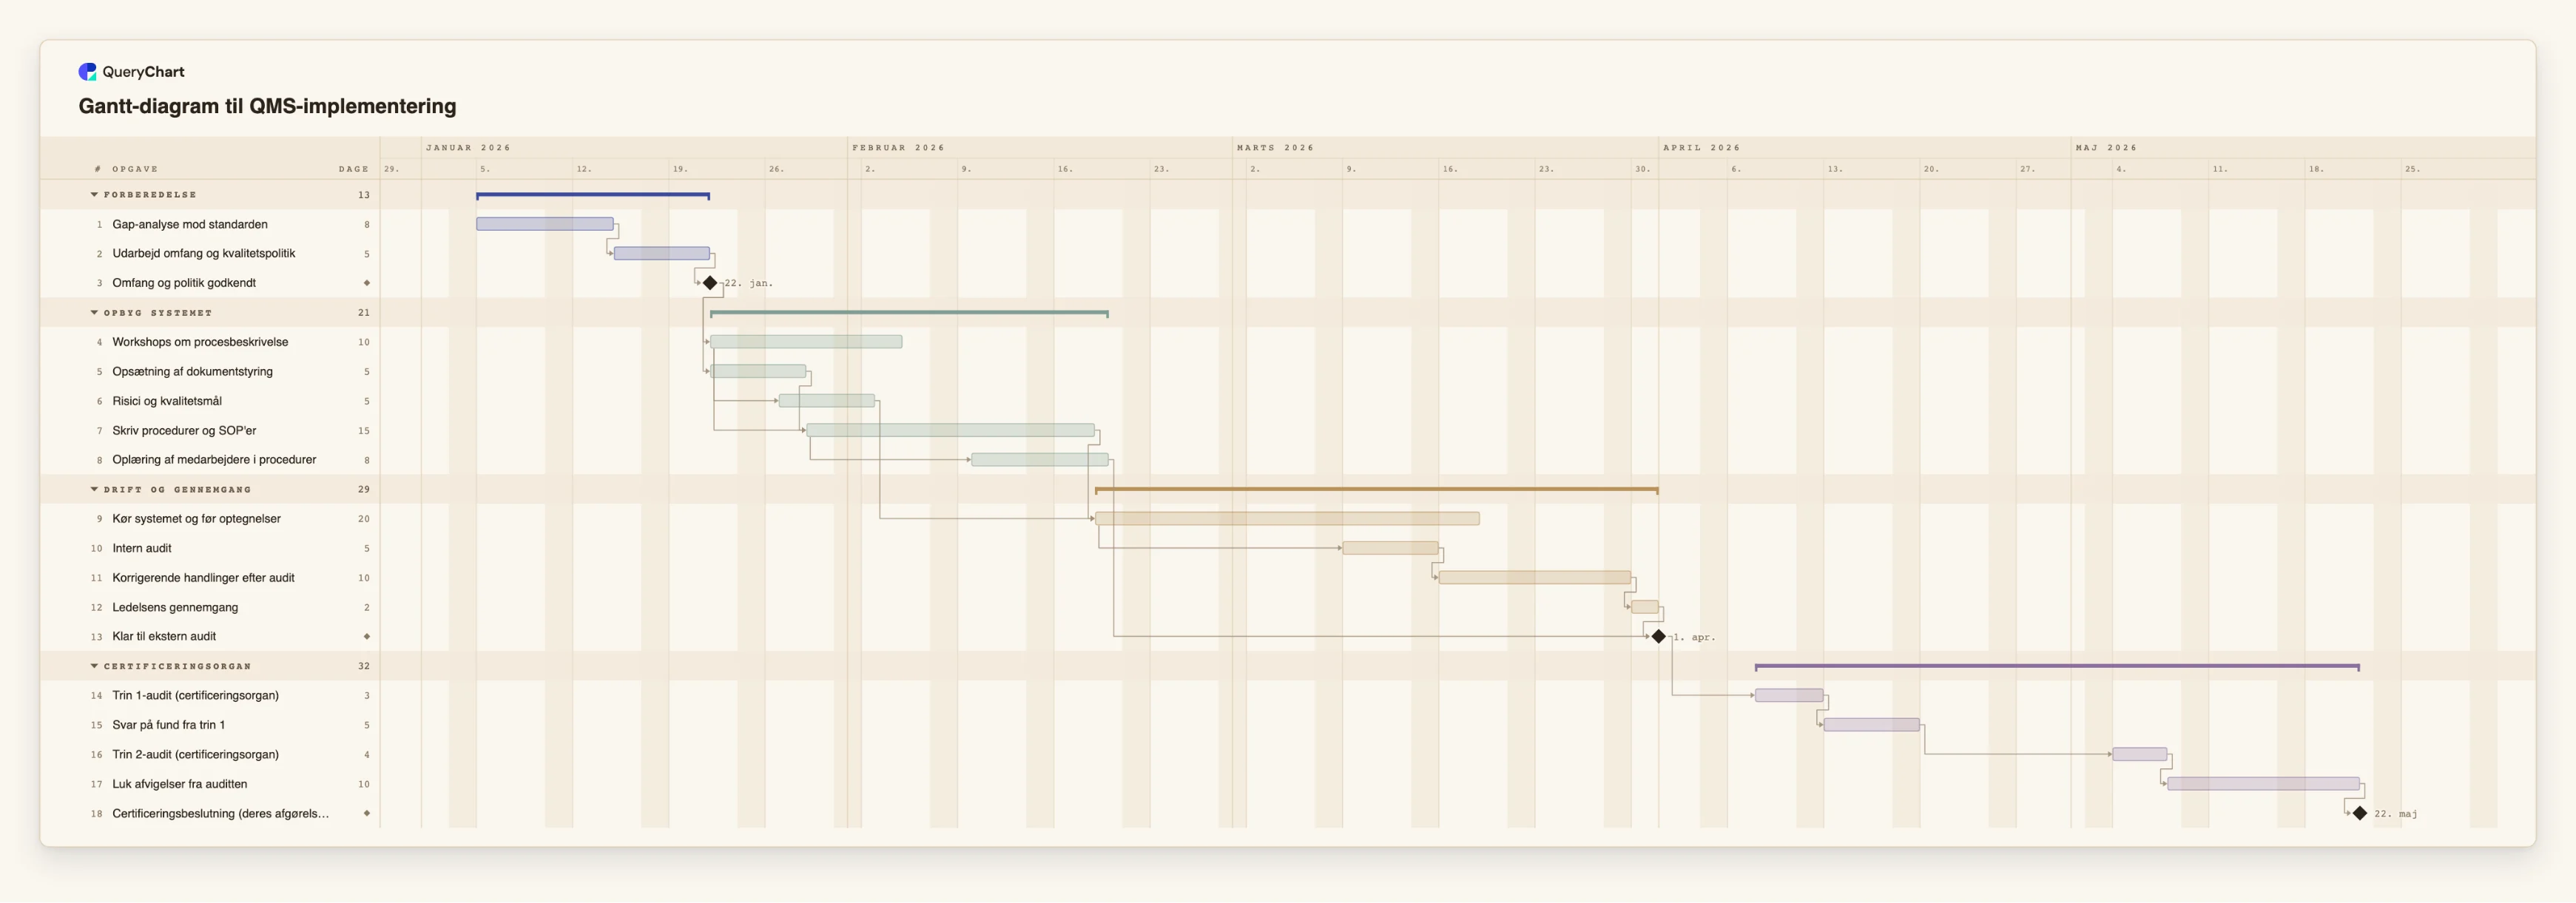Select the Trin 1-audit task bar
The image size is (2576, 903).
coord(1789,695)
